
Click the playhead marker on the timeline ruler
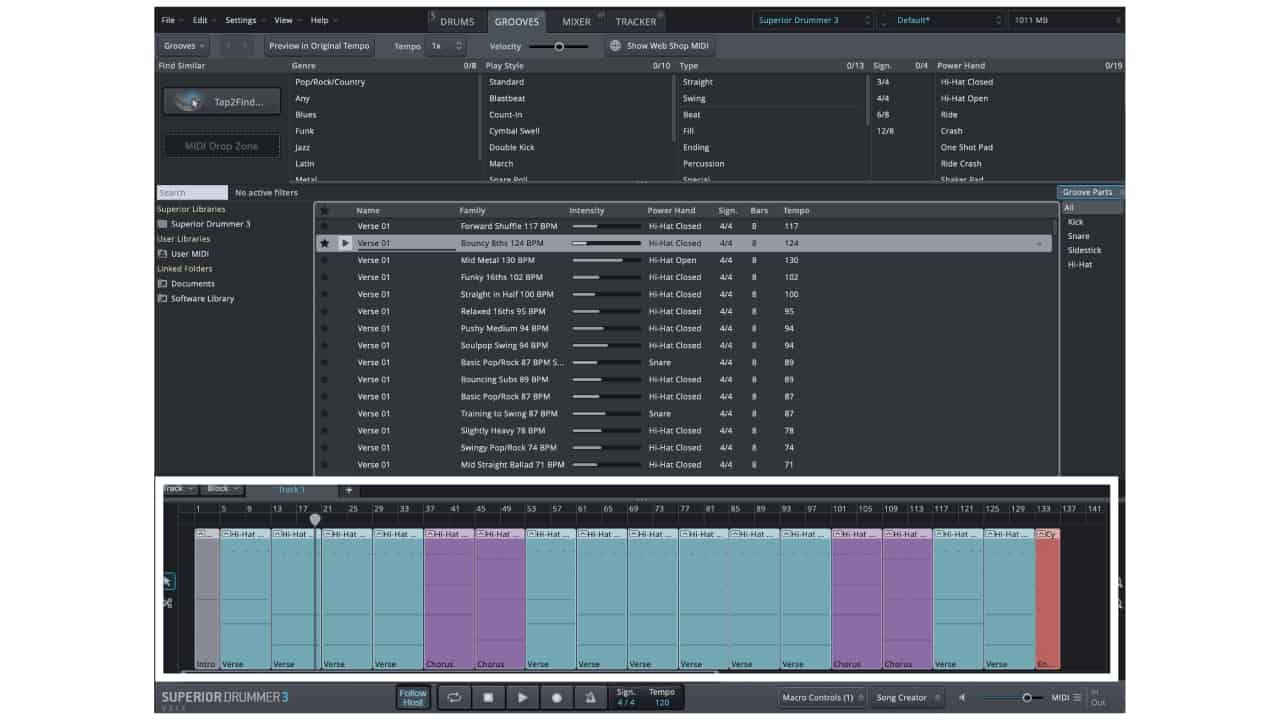(315, 519)
